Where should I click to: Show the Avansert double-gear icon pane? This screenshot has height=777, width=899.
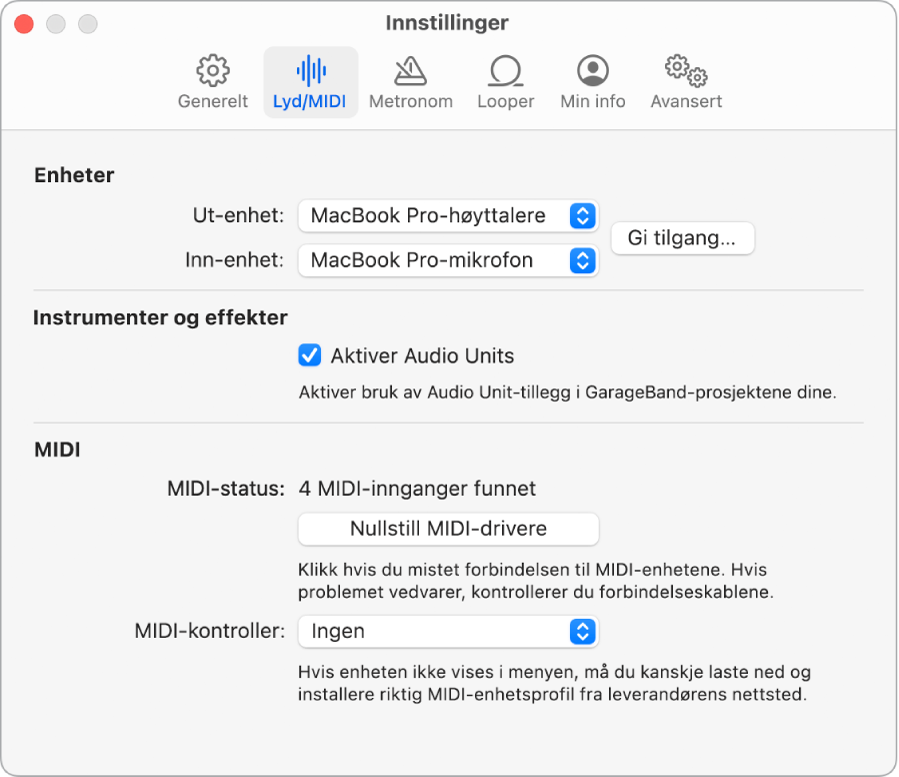tap(686, 71)
